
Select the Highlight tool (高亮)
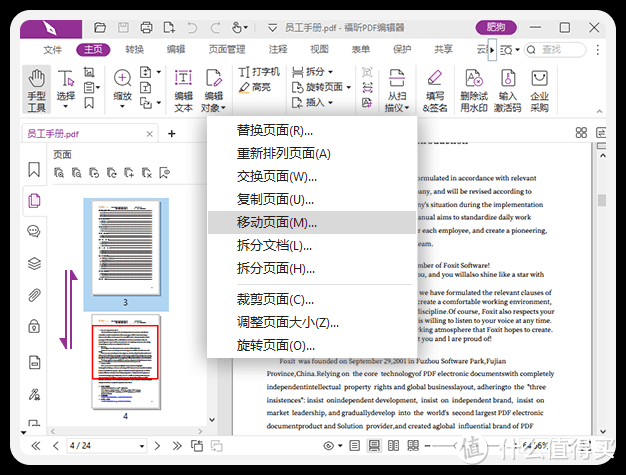pyautogui.click(x=255, y=87)
